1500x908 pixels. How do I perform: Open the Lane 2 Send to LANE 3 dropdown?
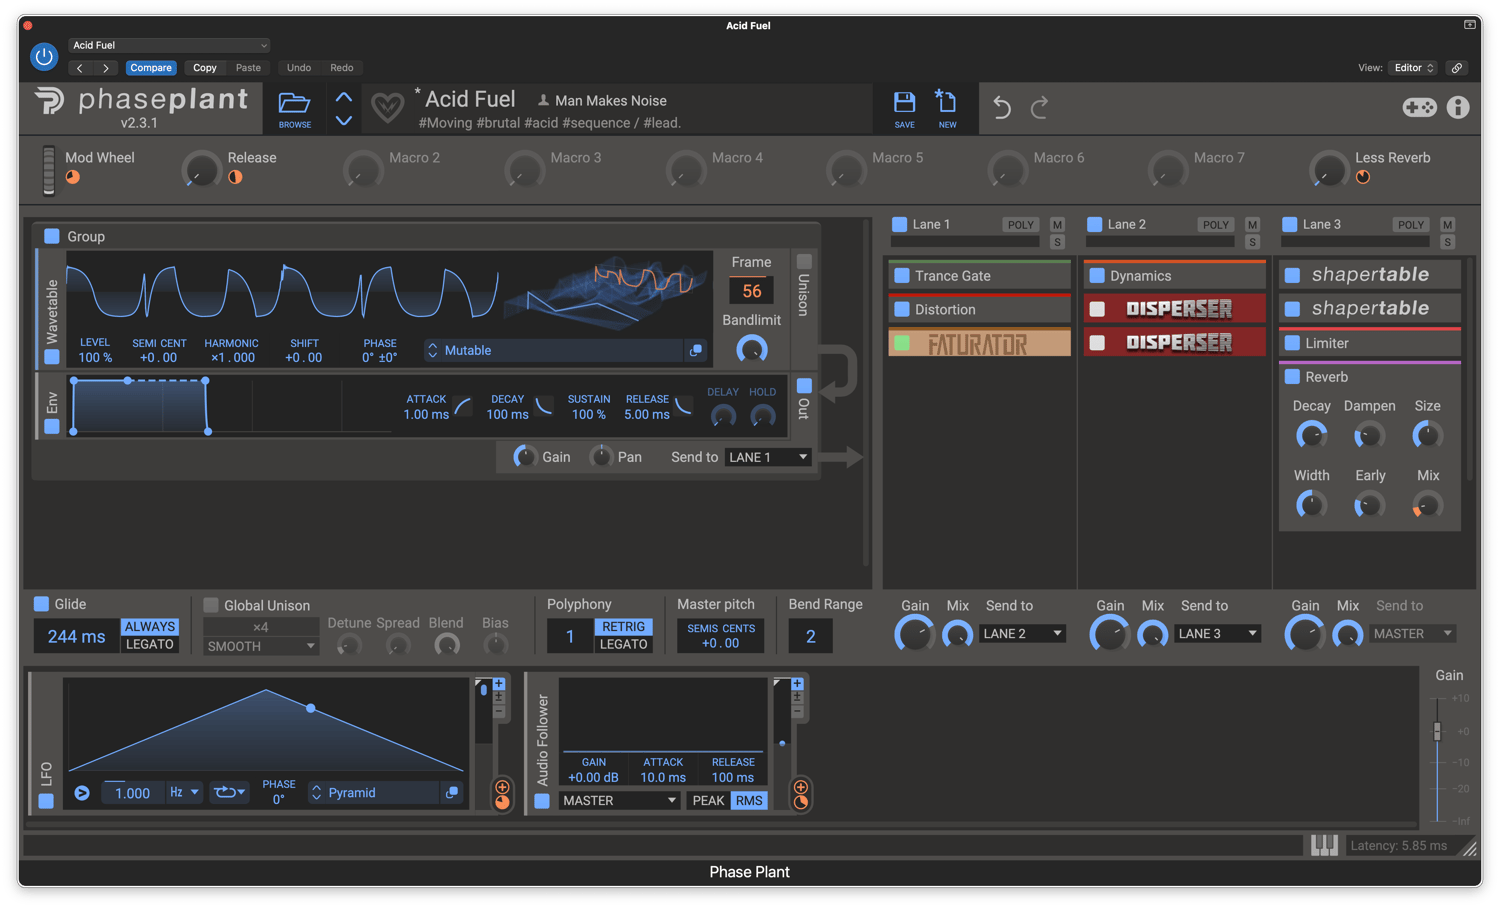[1217, 633]
